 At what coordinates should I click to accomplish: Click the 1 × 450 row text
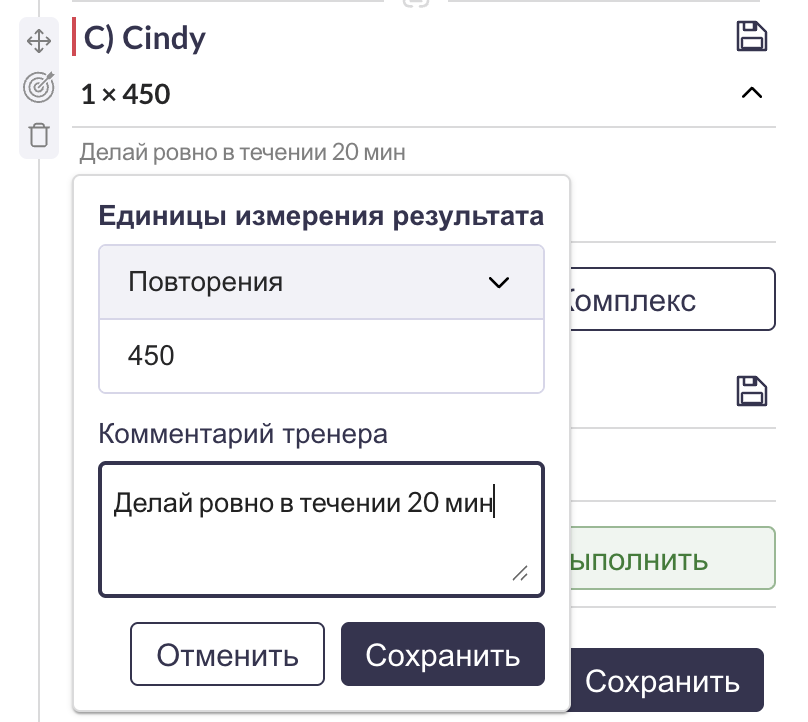point(125,95)
